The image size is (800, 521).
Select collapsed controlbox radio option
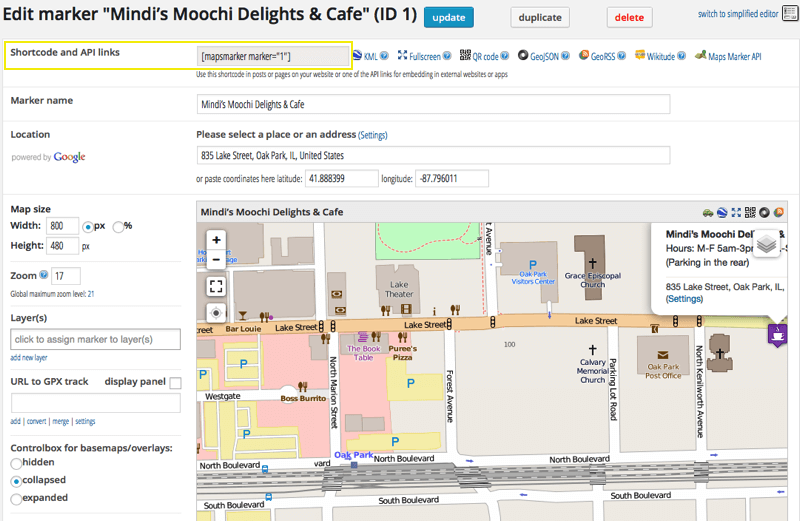16,481
